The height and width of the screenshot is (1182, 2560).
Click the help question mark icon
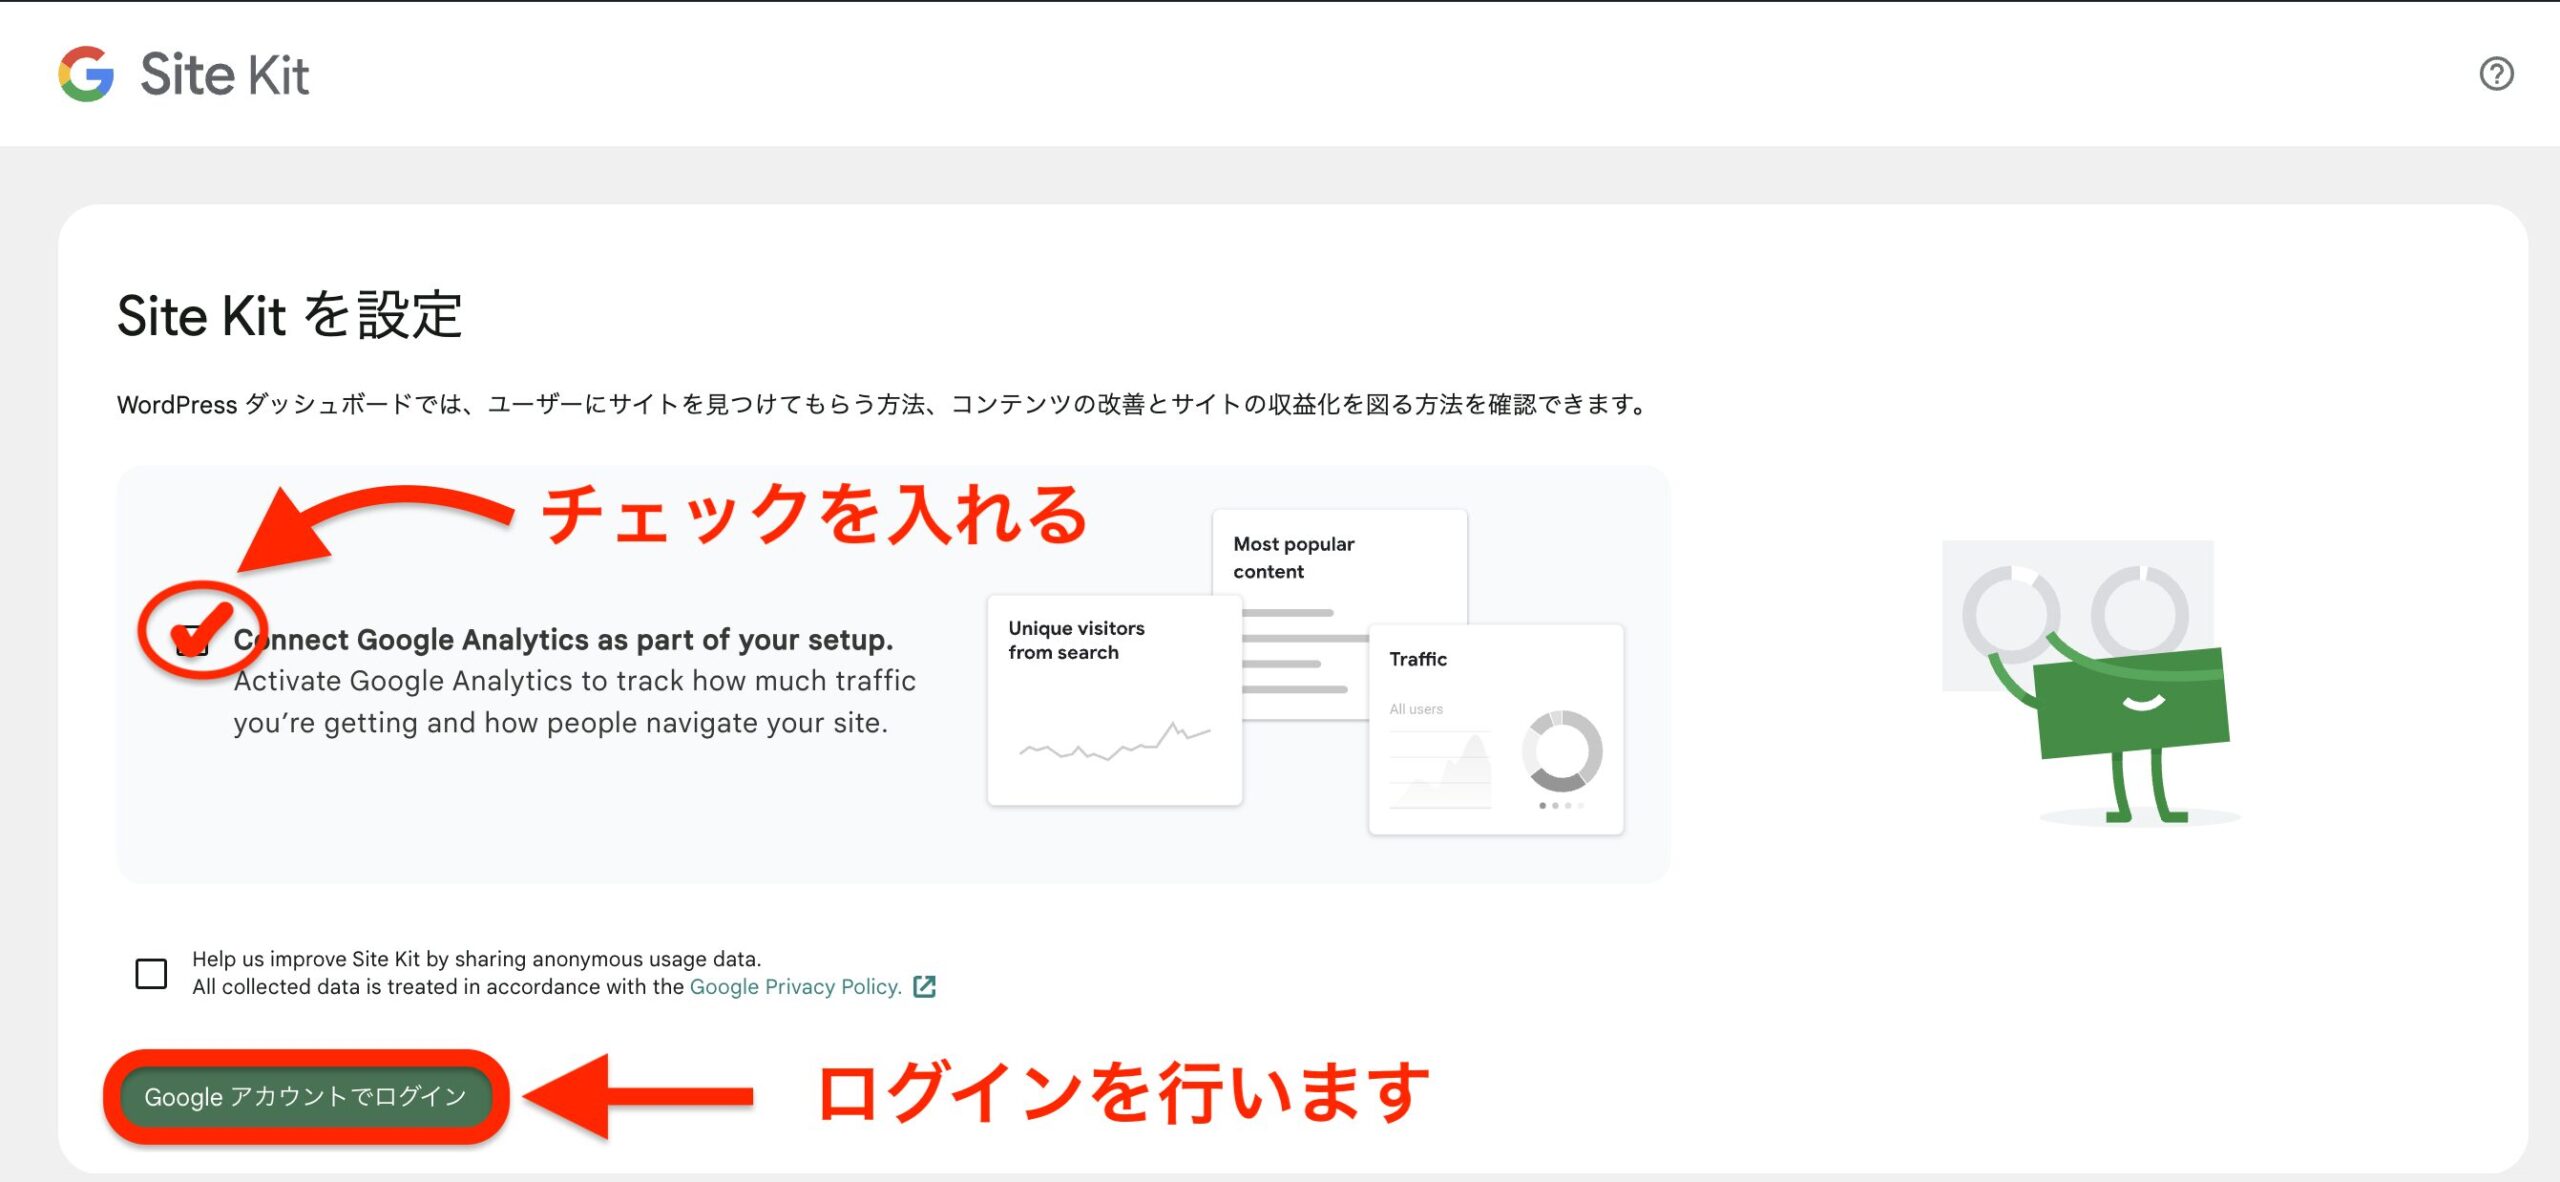tap(2496, 74)
